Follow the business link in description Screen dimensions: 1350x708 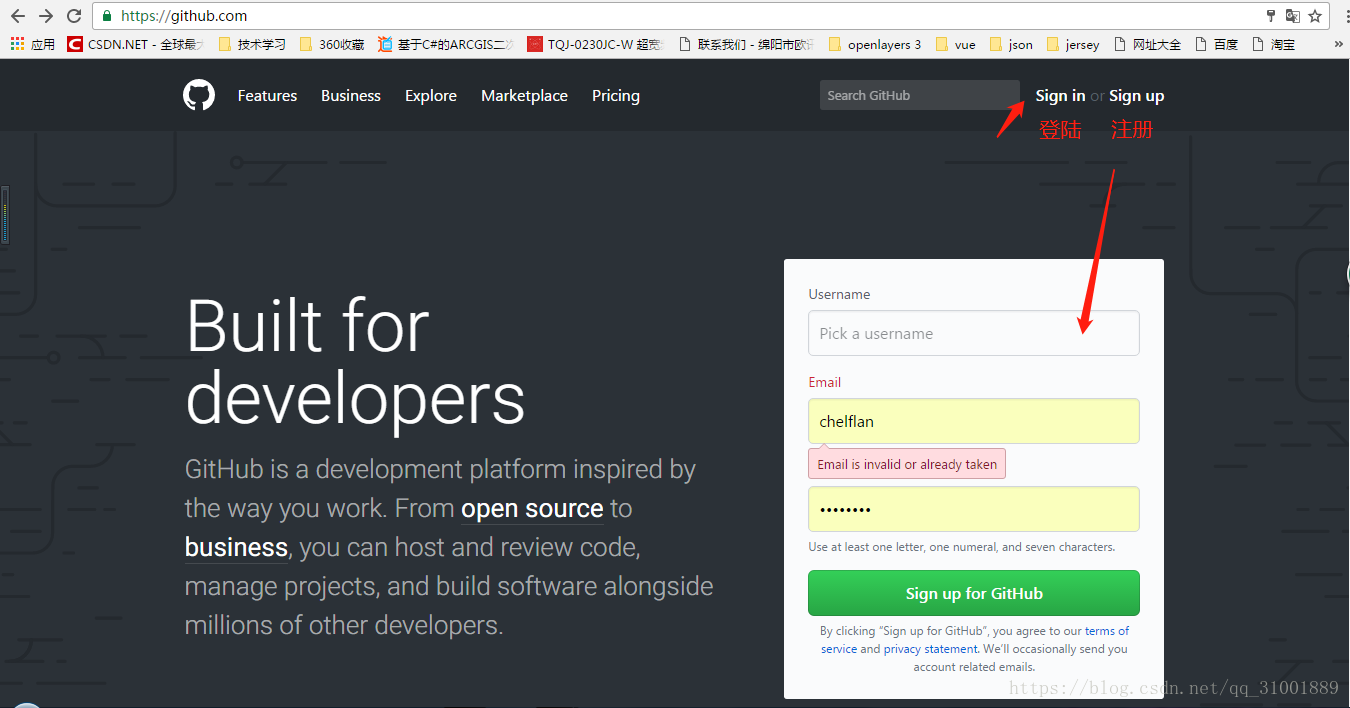click(x=236, y=548)
